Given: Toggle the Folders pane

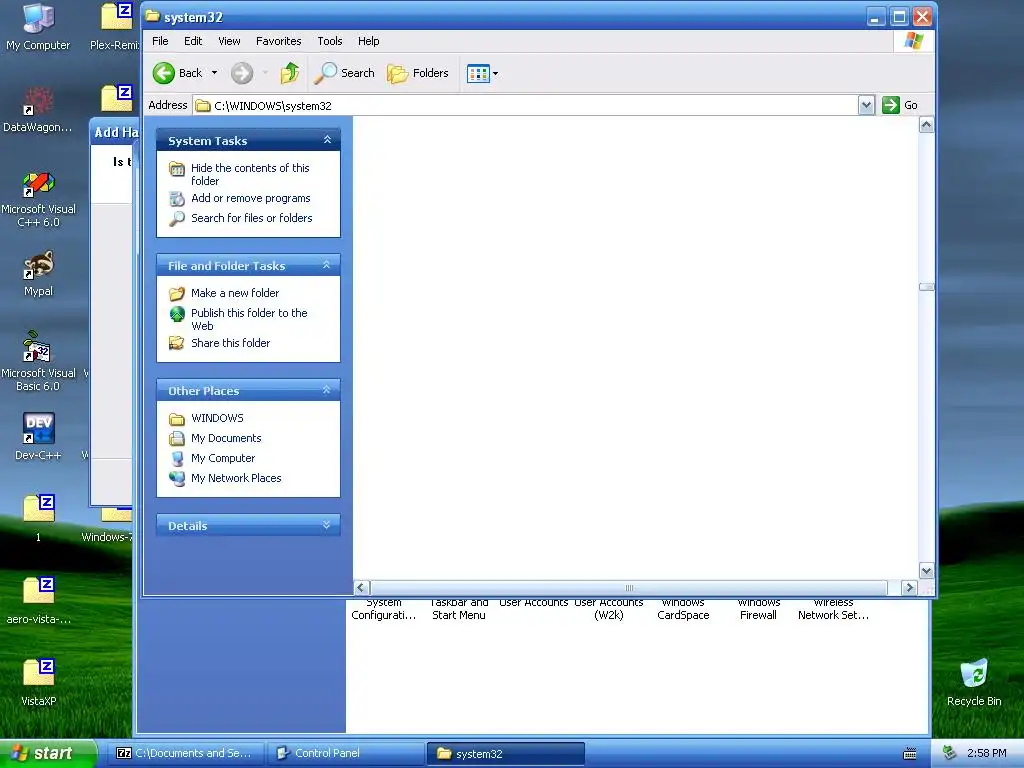Looking at the screenshot, I should point(418,73).
